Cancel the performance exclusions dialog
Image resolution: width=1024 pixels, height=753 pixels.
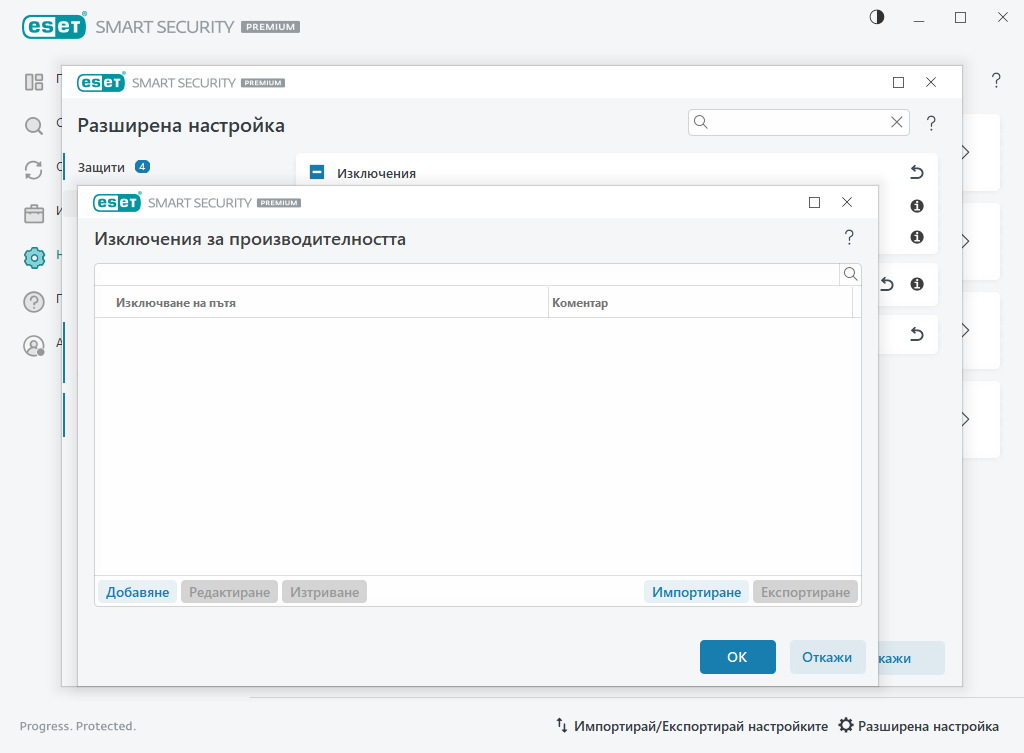coord(827,657)
